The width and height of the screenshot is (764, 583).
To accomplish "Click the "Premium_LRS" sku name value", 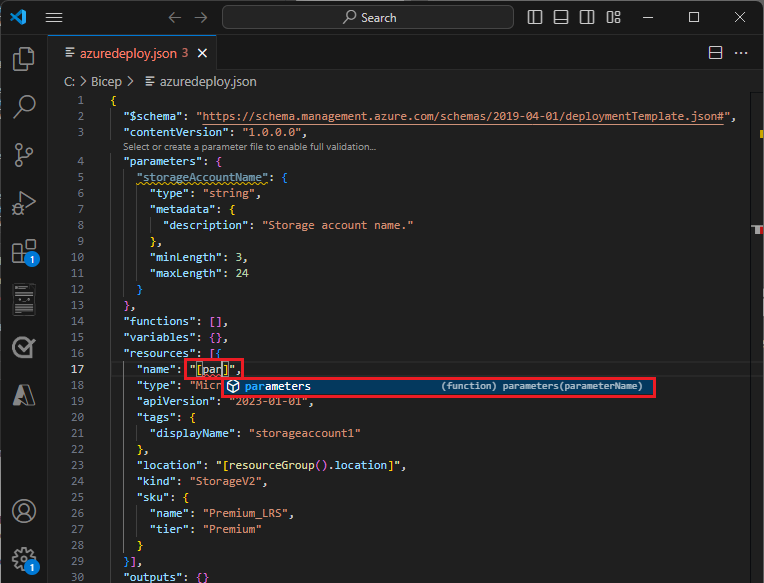I will [x=245, y=513].
